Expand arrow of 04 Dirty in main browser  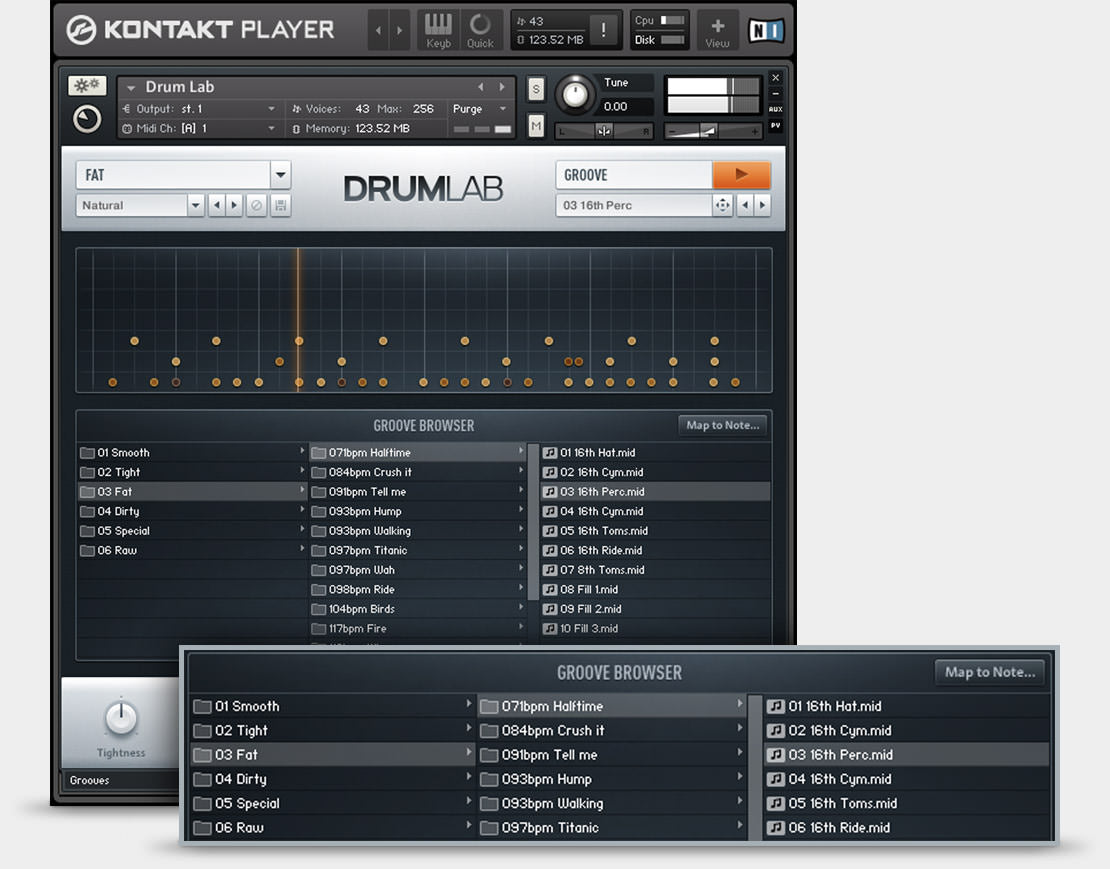pyautogui.click(x=302, y=510)
